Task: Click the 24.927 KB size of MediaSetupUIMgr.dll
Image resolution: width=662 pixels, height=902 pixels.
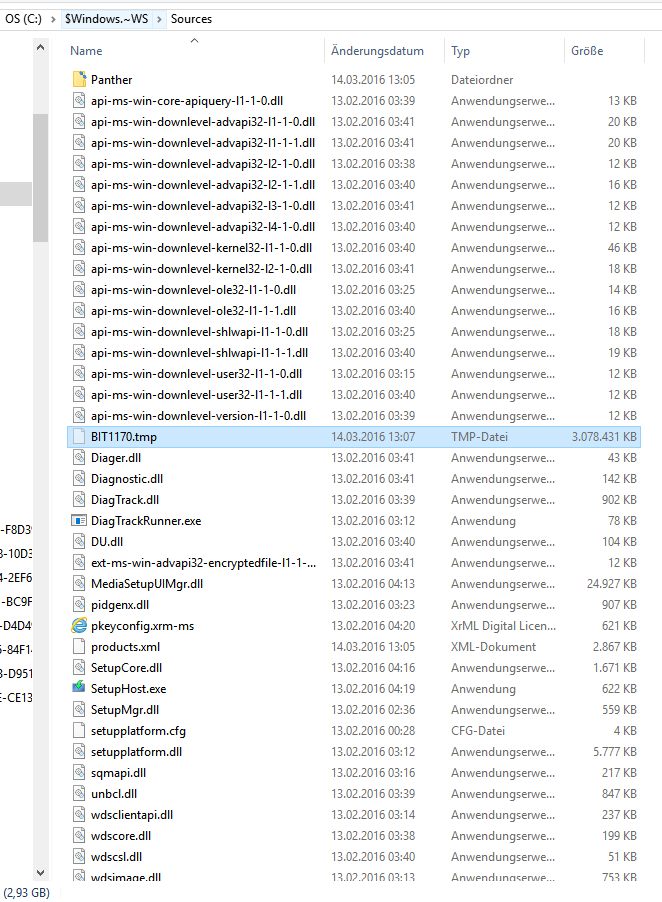Action: tap(611, 584)
